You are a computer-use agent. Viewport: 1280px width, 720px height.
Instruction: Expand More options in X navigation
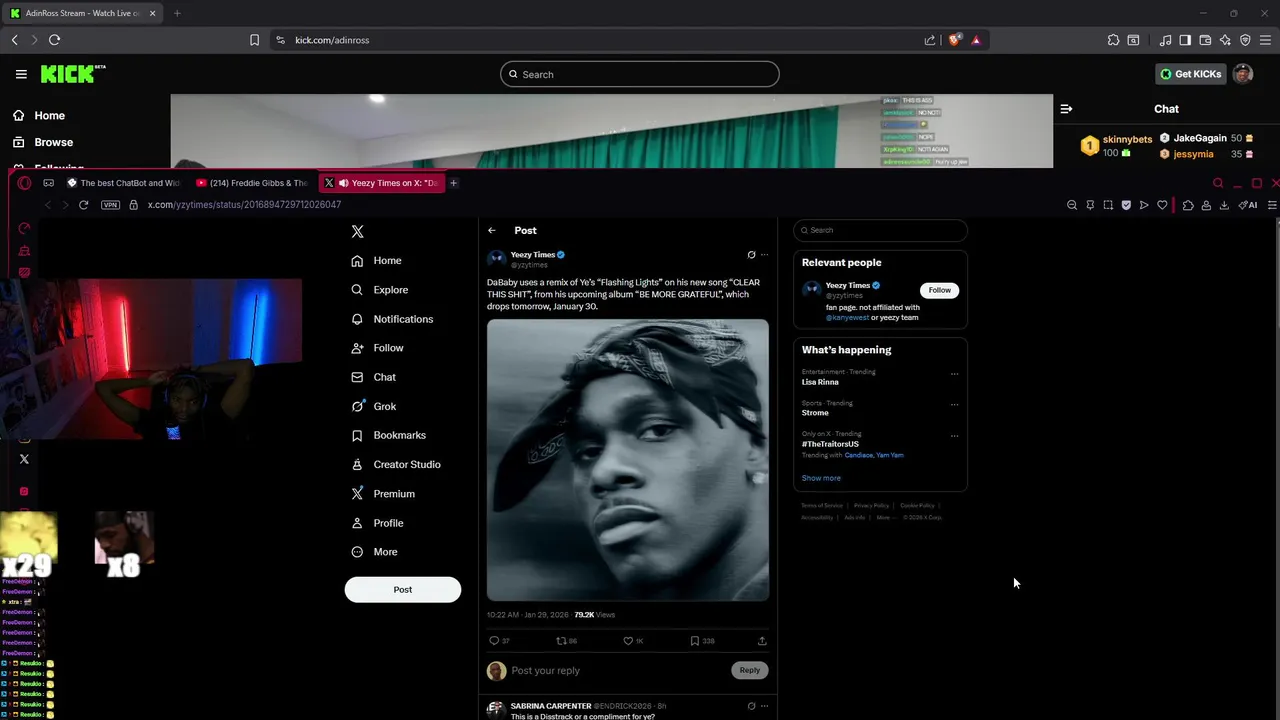click(x=375, y=552)
